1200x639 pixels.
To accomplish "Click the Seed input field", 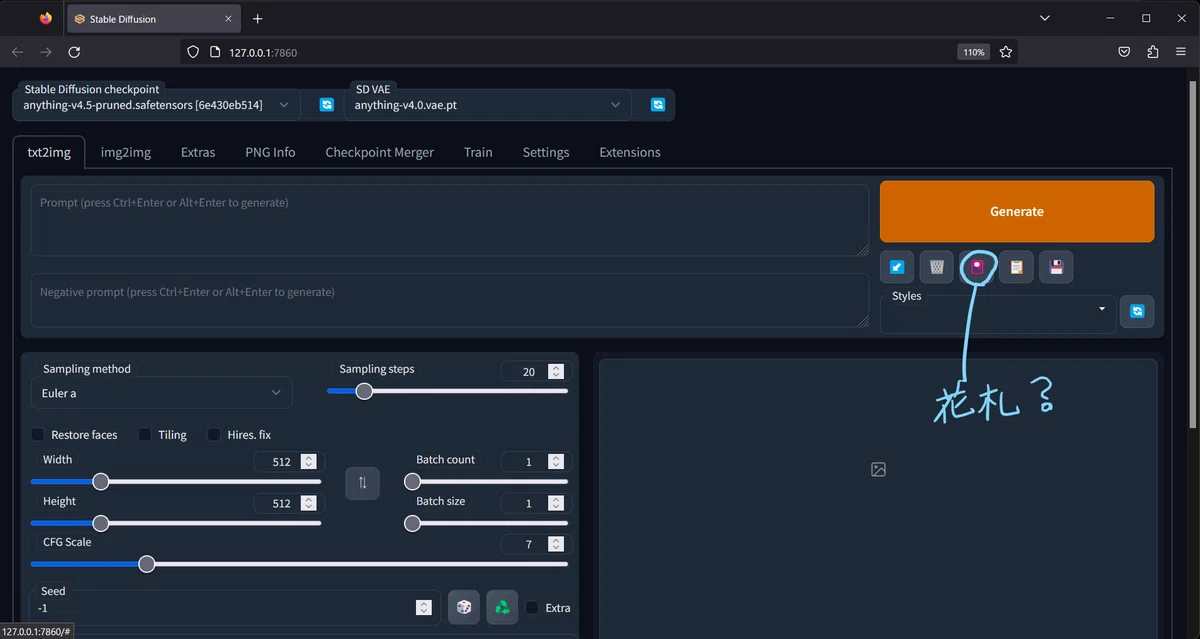I will [x=234, y=607].
